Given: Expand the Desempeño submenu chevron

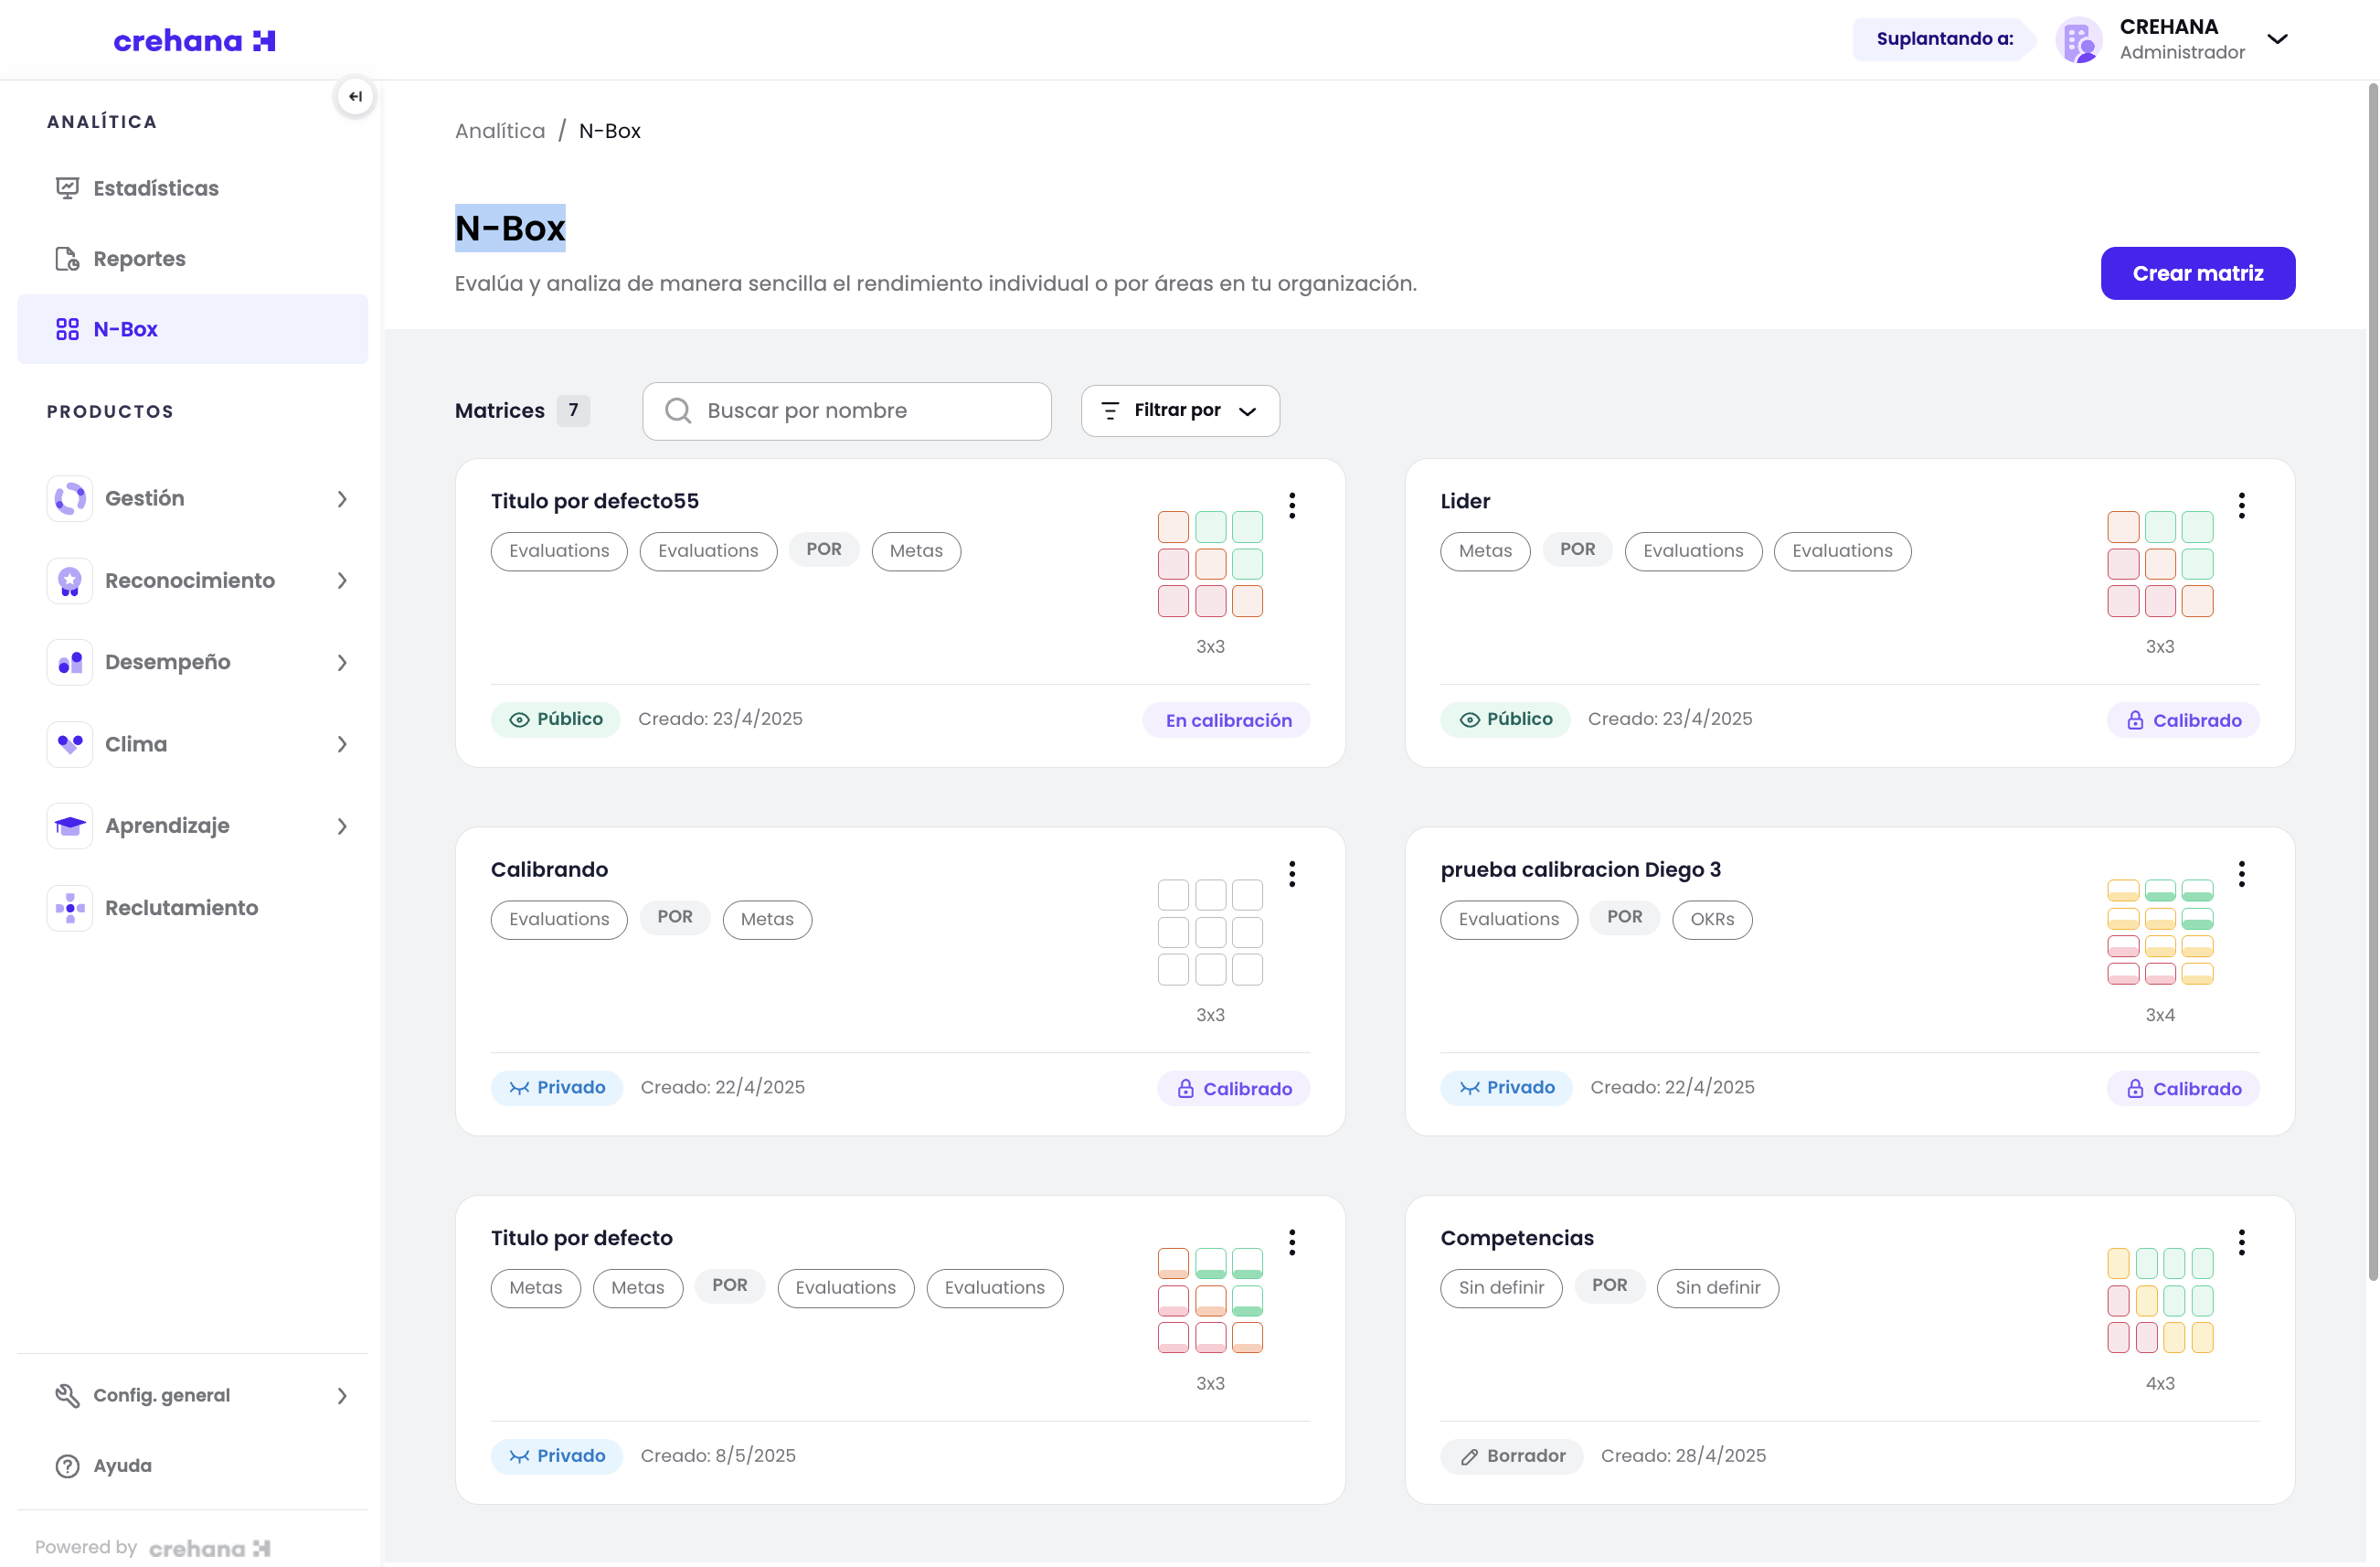Looking at the screenshot, I should pyautogui.click(x=342, y=663).
